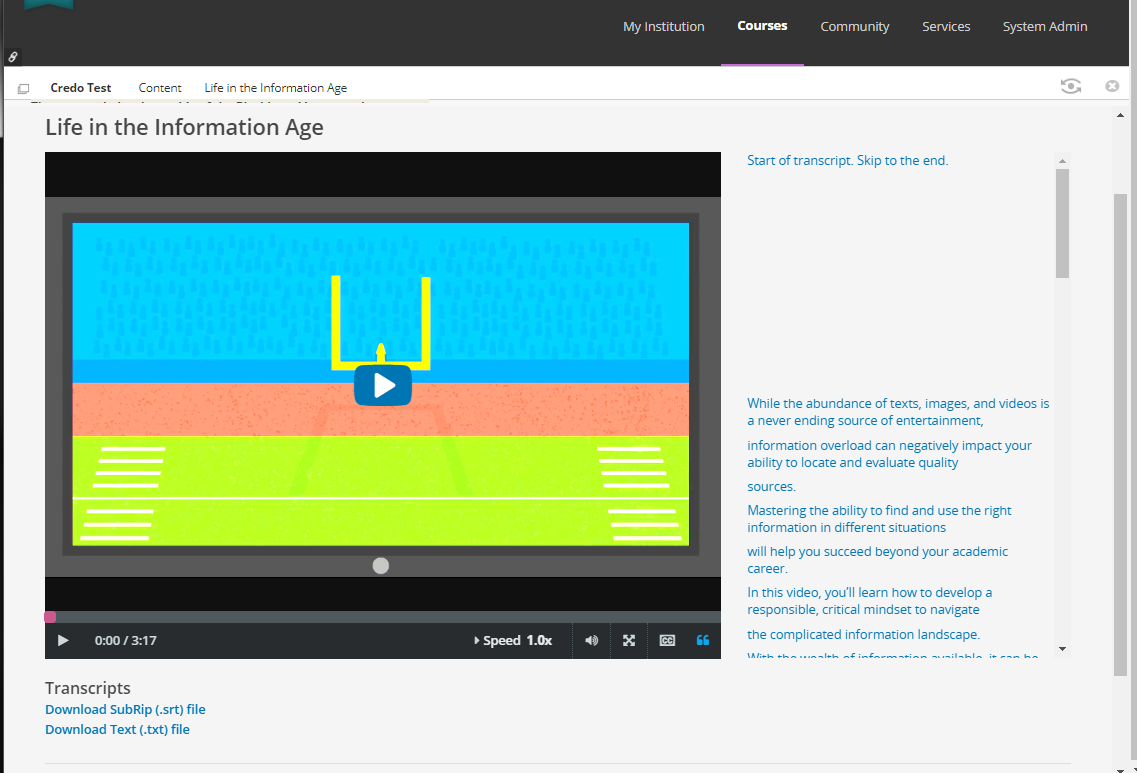Screen dimensions: 1137x773
Task: Click the big play button on the video
Action: (x=383, y=385)
